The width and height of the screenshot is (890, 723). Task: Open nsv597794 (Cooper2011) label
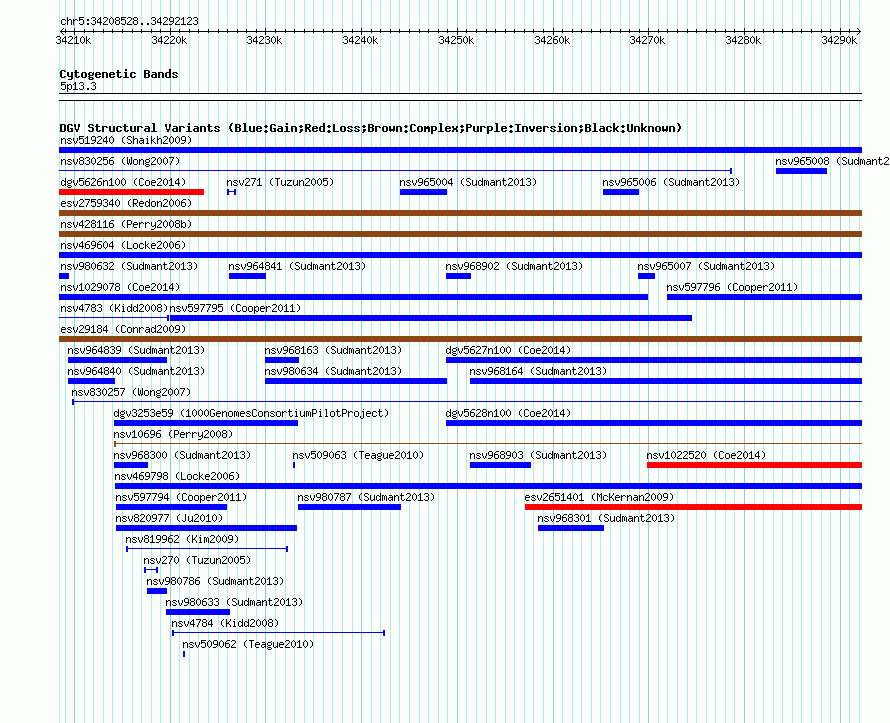(x=181, y=497)
